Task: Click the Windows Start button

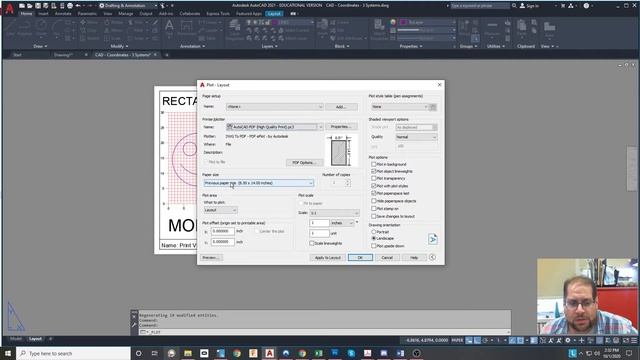Action: tap(8, 353)
